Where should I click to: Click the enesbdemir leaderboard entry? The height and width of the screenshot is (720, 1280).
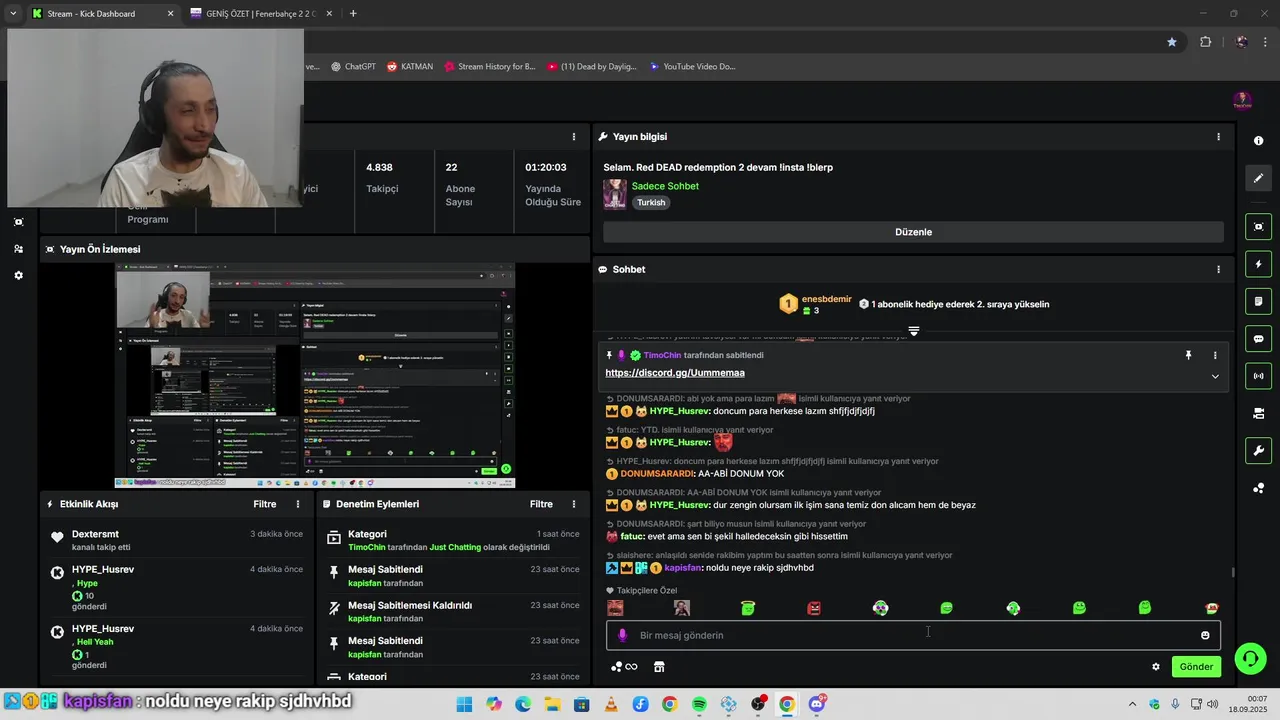[816, 304]
